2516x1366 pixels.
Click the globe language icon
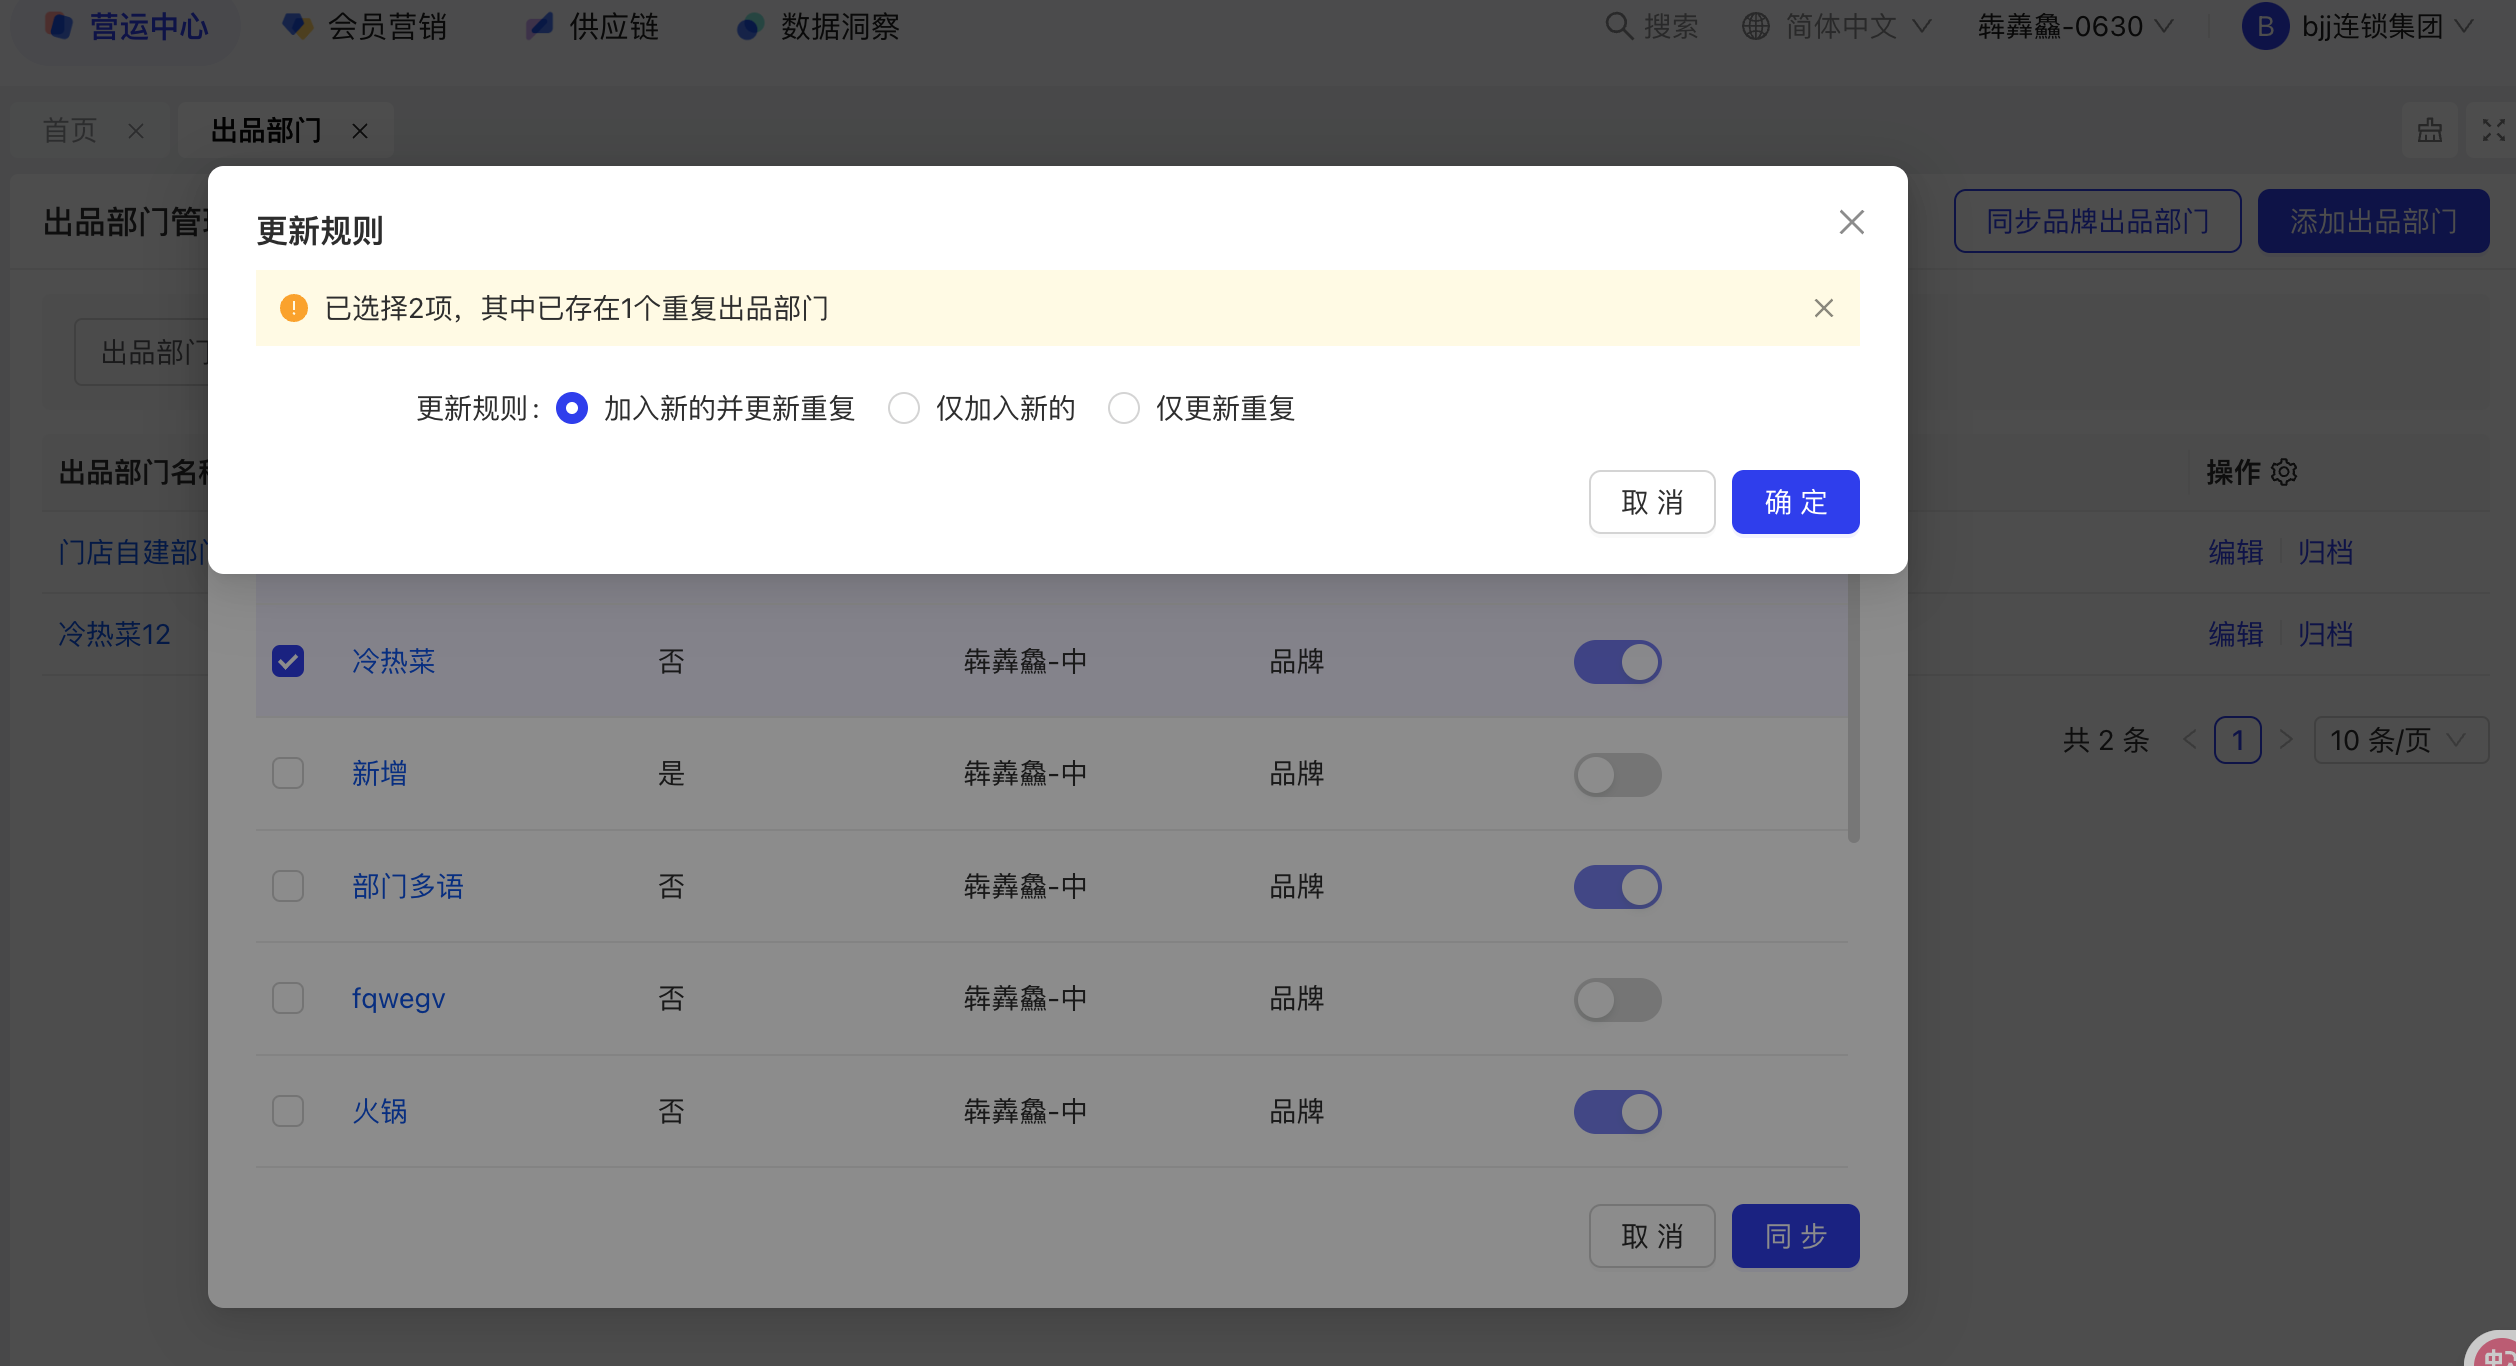[1755, 26]
